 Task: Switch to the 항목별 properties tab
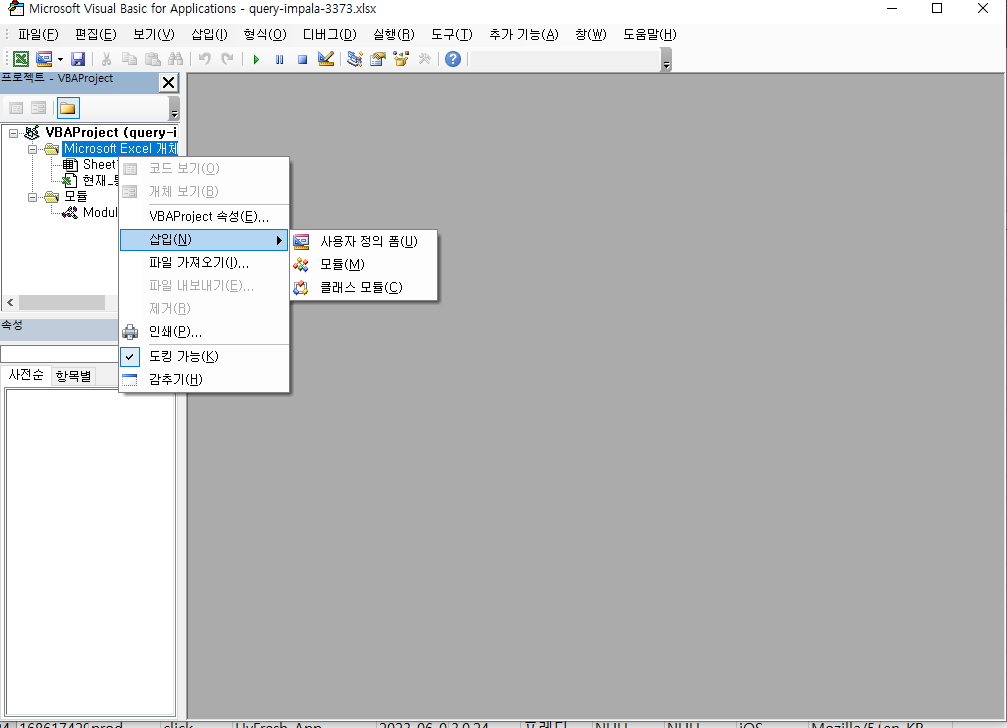73,376
